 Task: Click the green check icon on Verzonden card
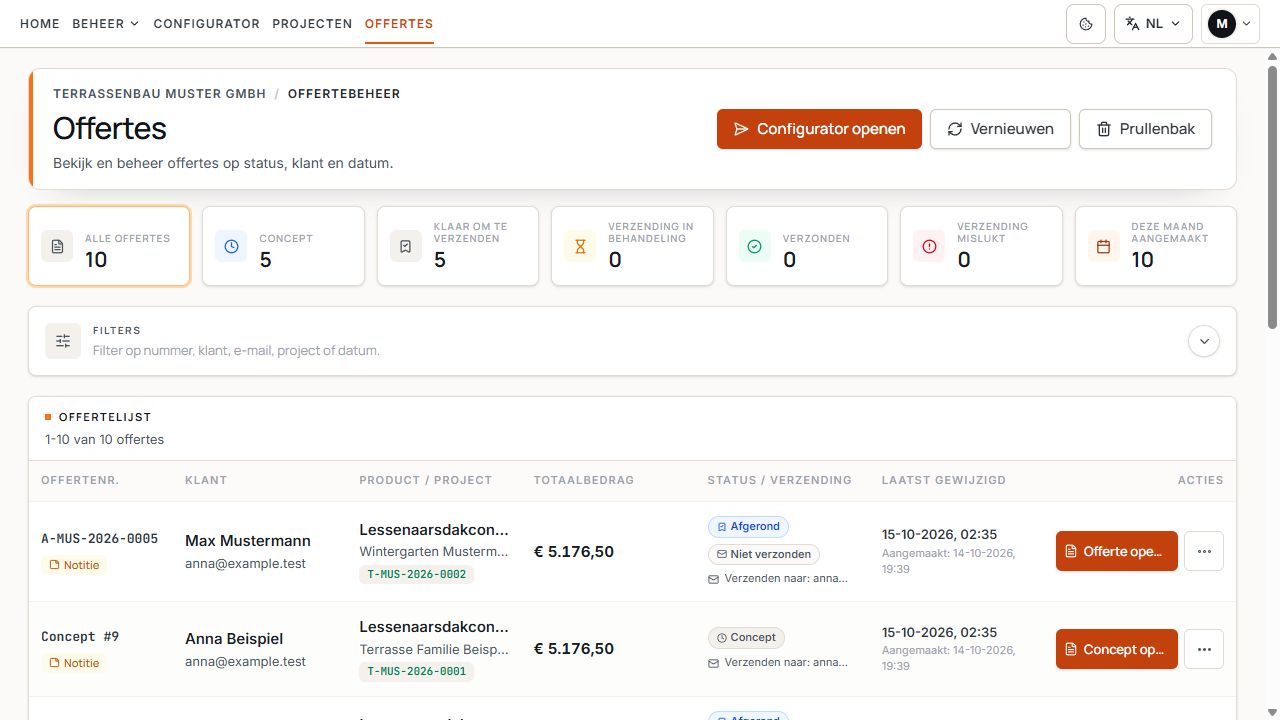coord(755,246)
